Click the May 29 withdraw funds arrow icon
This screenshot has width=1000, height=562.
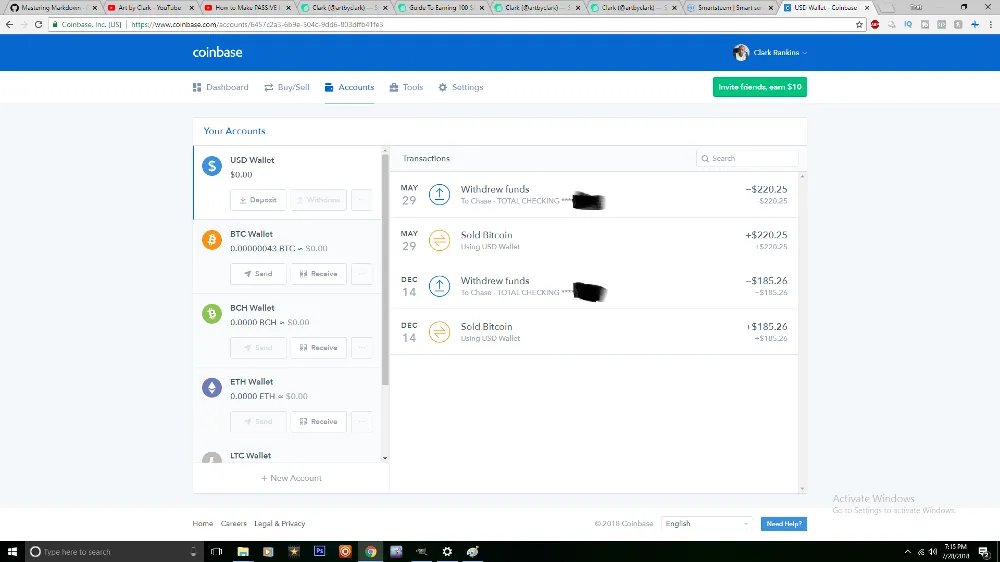point(439,195)
